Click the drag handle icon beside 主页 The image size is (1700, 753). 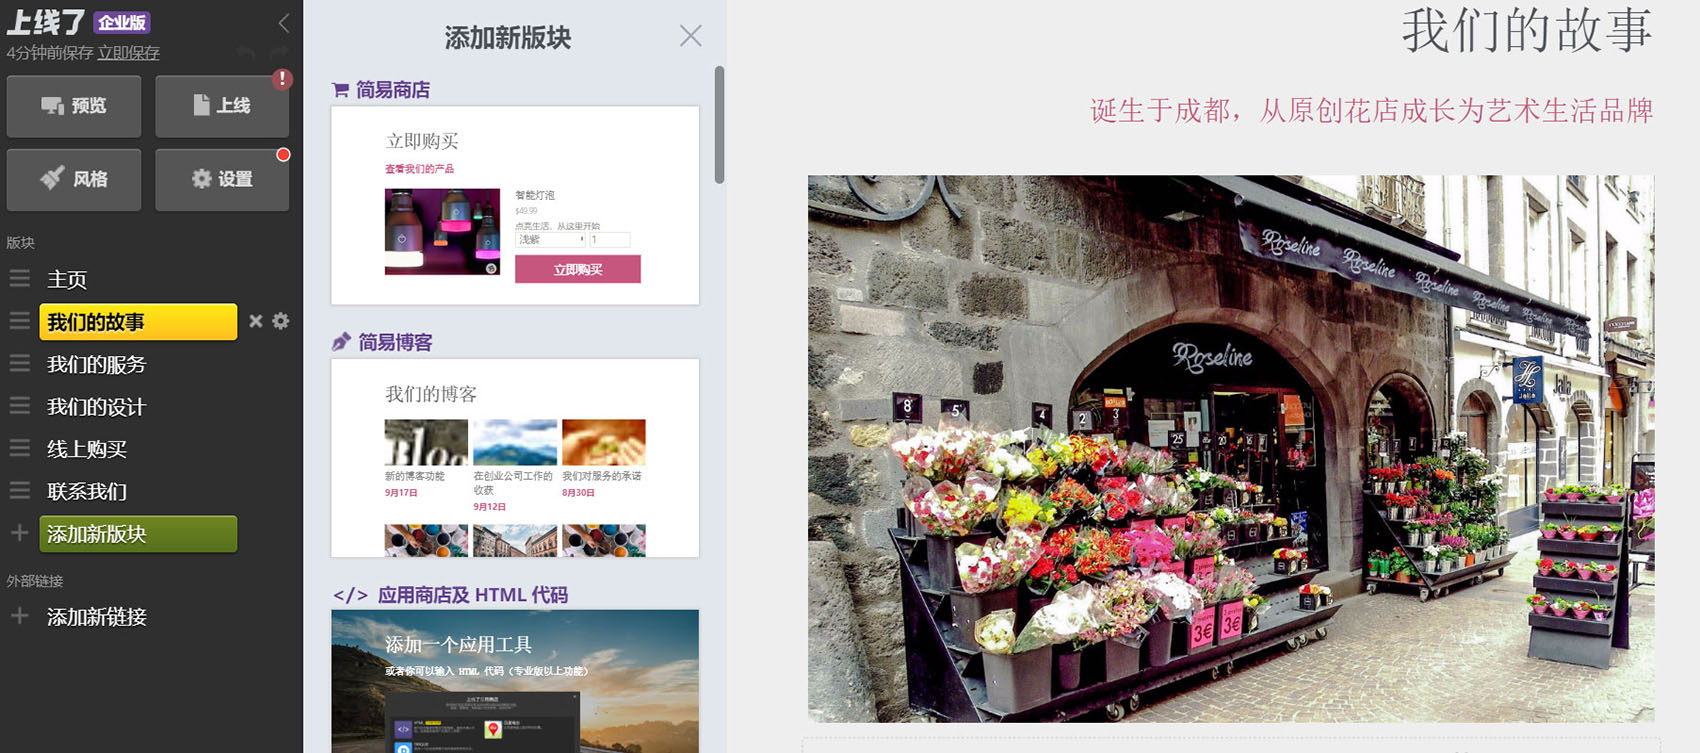20,279
